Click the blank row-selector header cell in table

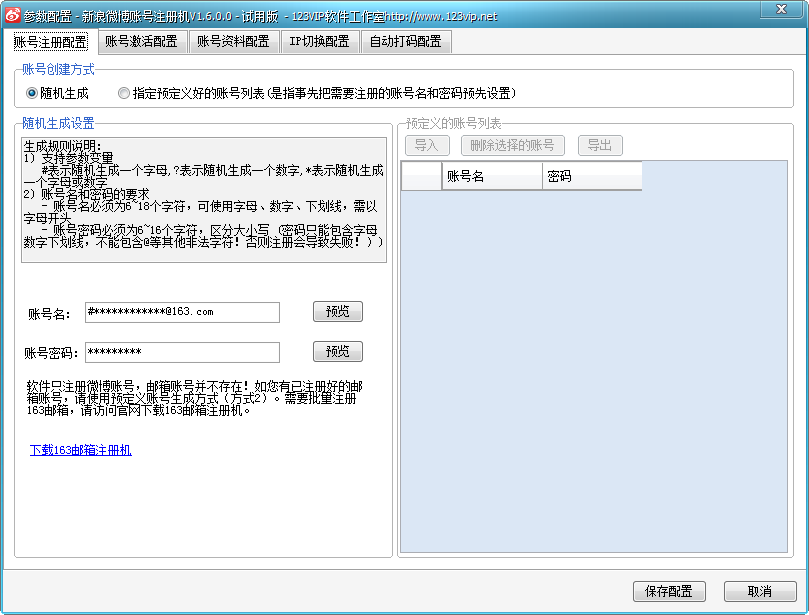coord(422,176)
